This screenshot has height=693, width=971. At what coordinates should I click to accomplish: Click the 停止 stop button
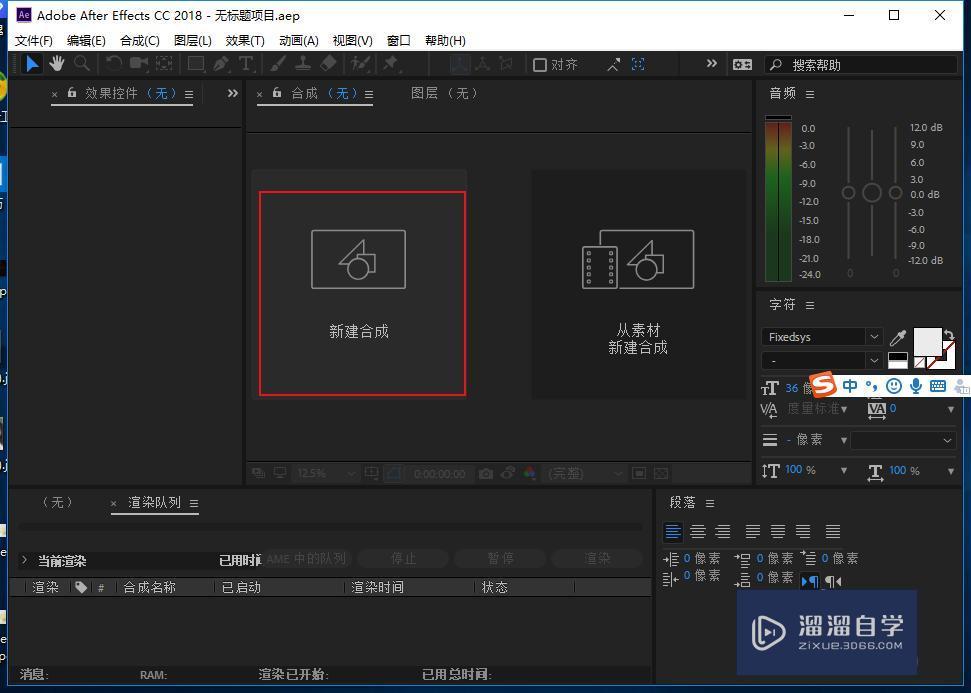[x=403, y=559]
